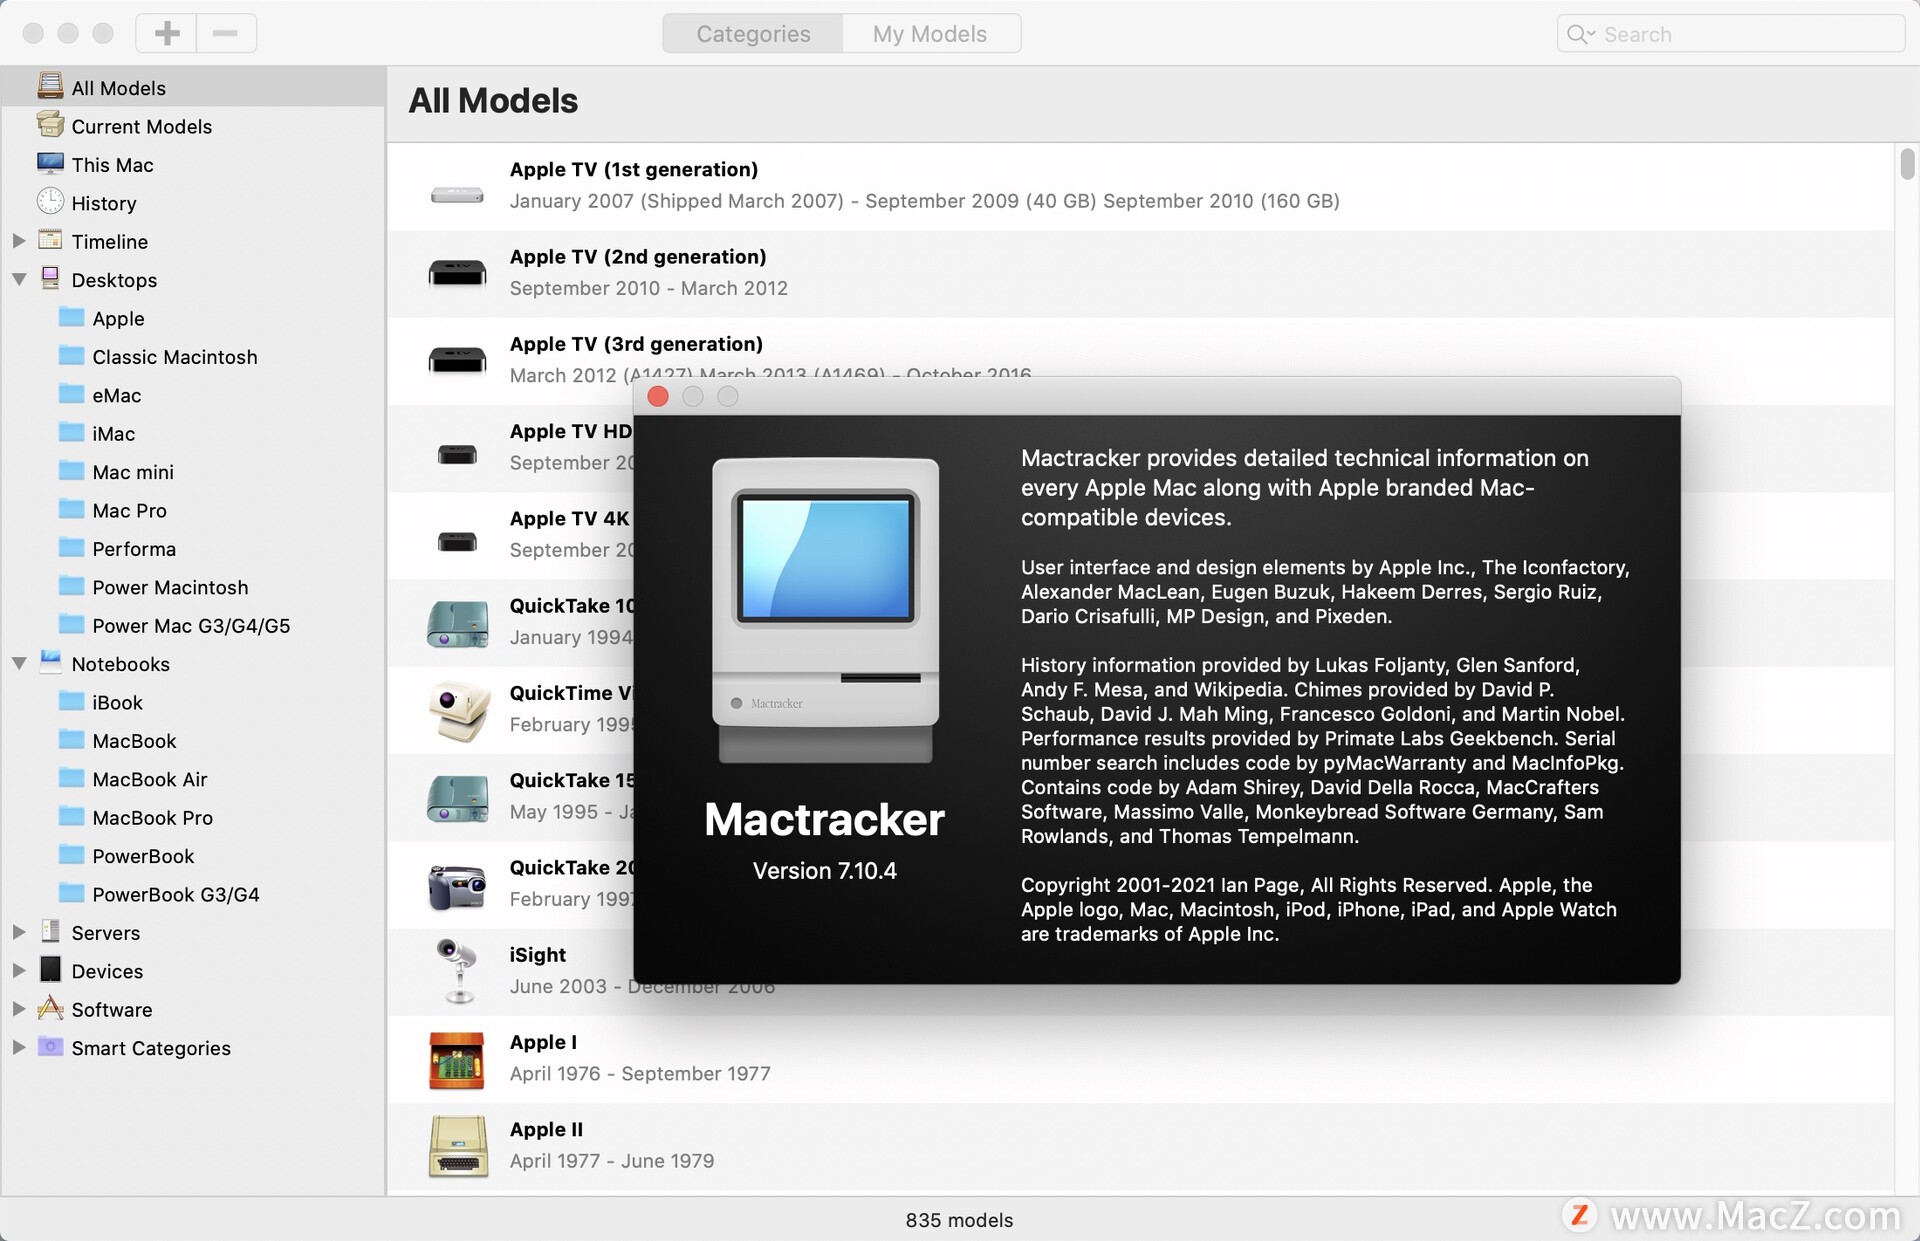The height and width of the screenshot is (1241, 1920).
Task: Select This Mac monitor icon
Action: point(50,163)
